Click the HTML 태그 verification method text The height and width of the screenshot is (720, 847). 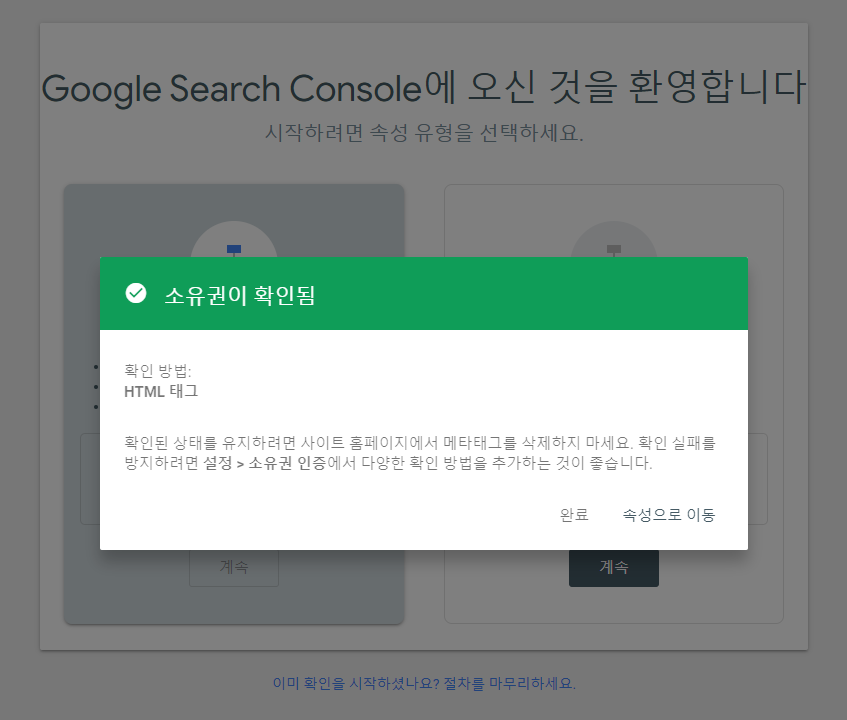click(x=161, y=391)
